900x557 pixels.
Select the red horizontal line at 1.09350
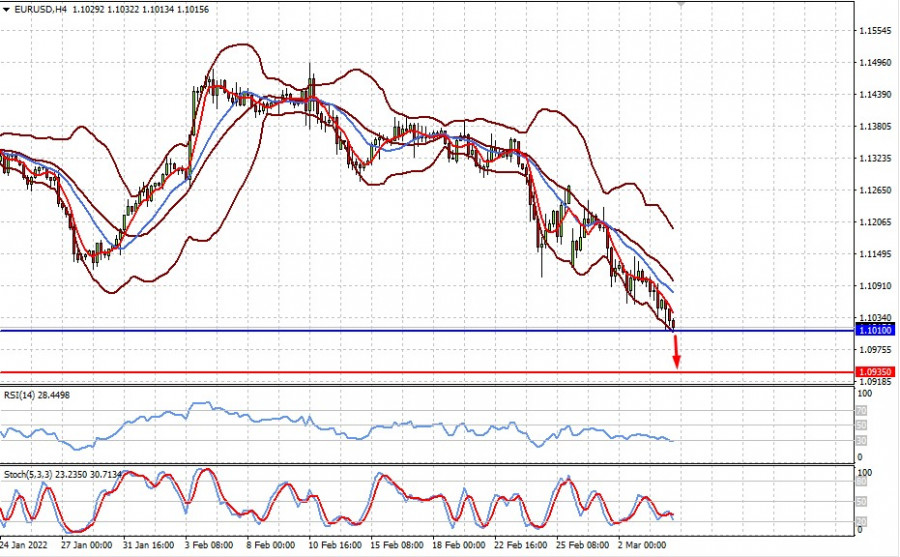pos(428,372)
